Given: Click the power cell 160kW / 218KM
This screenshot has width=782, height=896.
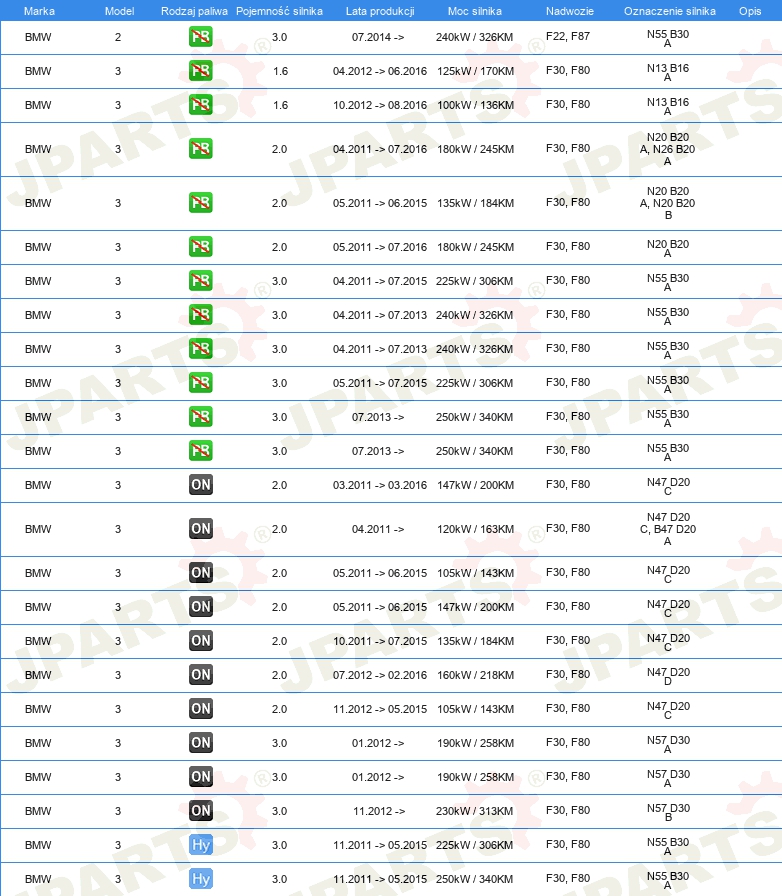Looking at the screenshot, I should 476,675.
